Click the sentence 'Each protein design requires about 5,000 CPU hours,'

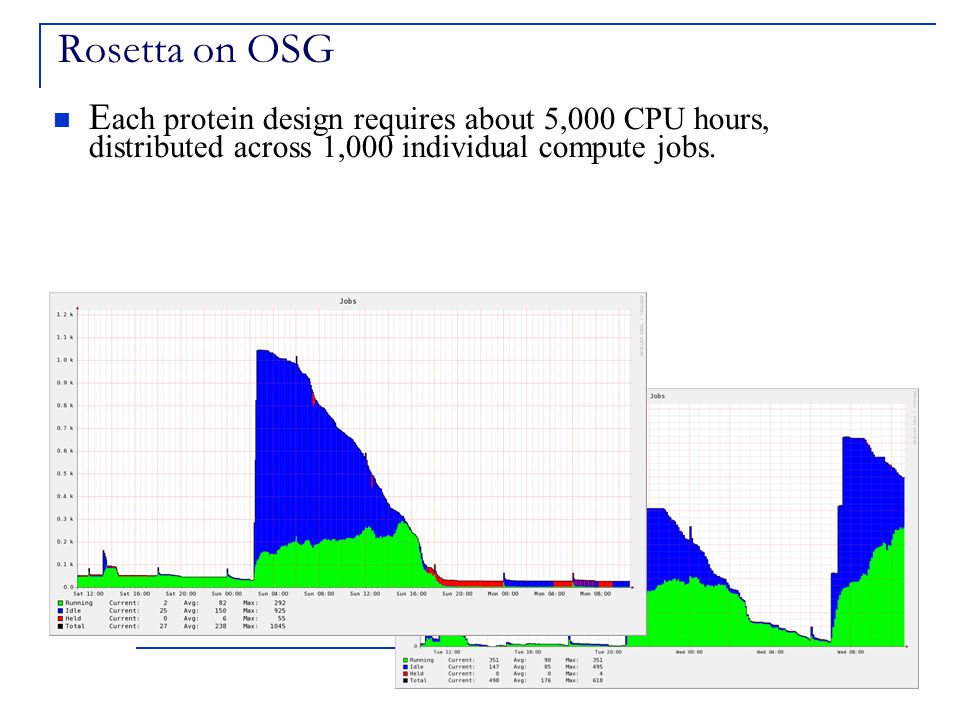(429, 118)
